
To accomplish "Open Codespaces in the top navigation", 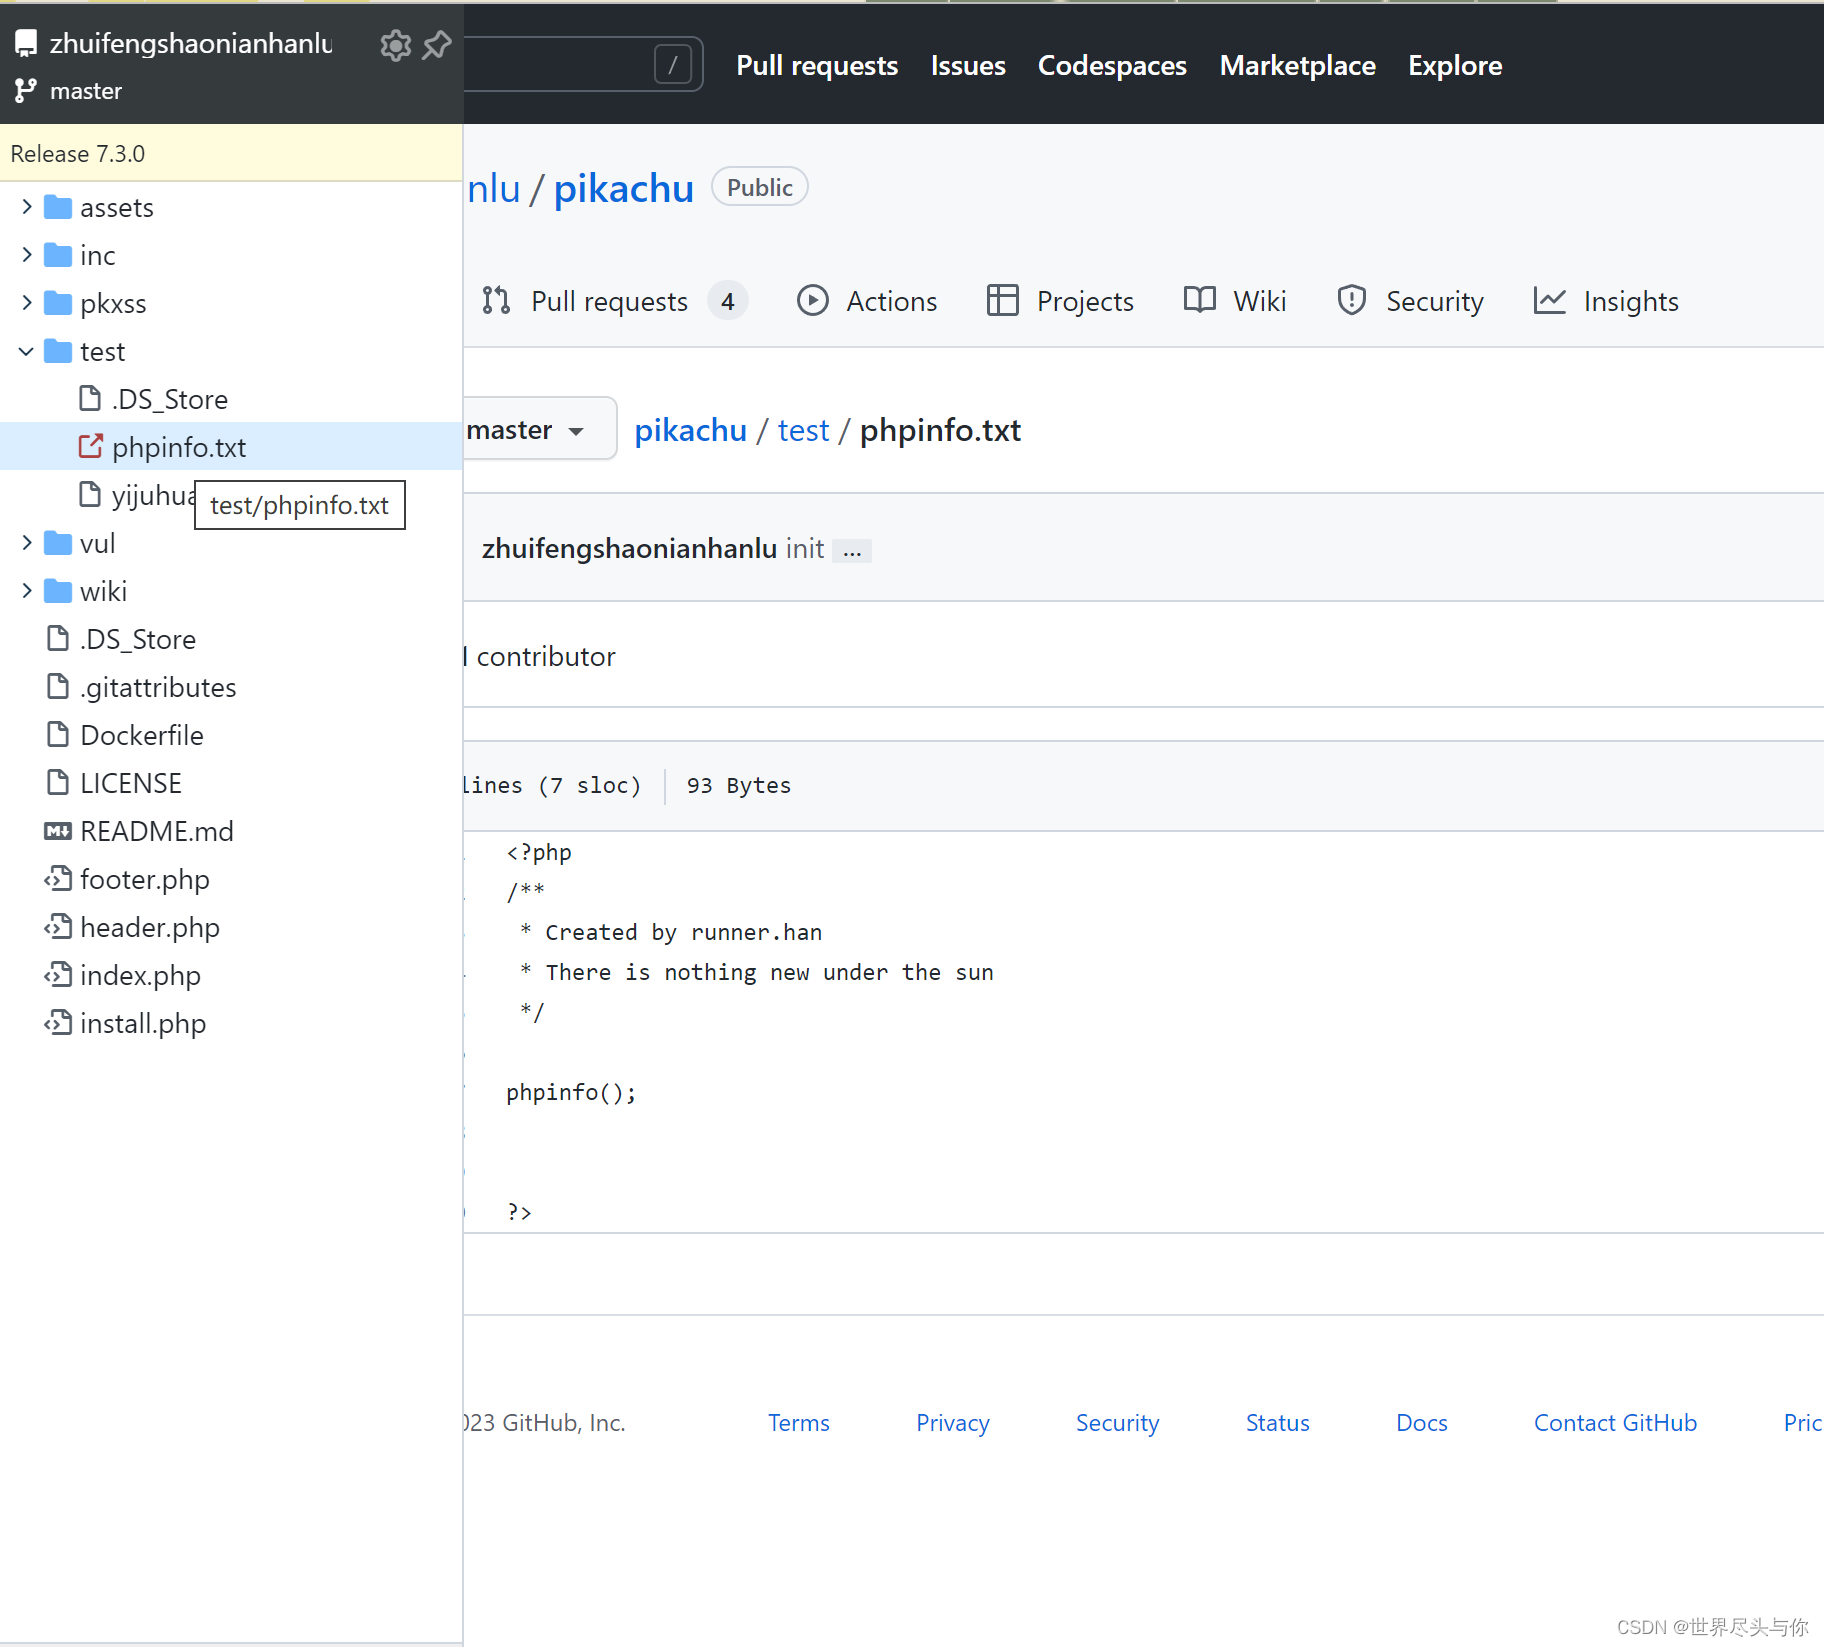I will click(1112, 65).
